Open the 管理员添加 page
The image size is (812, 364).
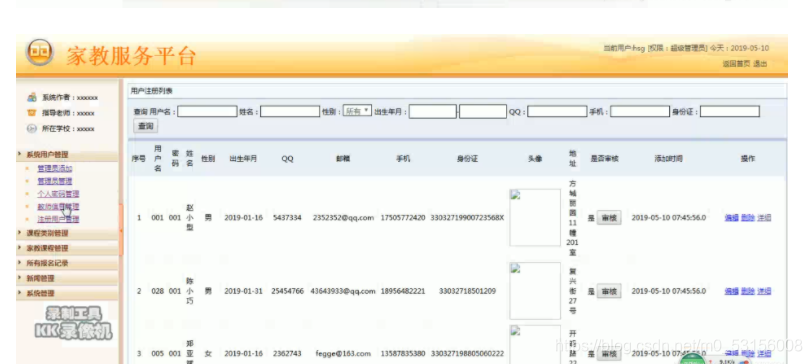tap(54, 168)
